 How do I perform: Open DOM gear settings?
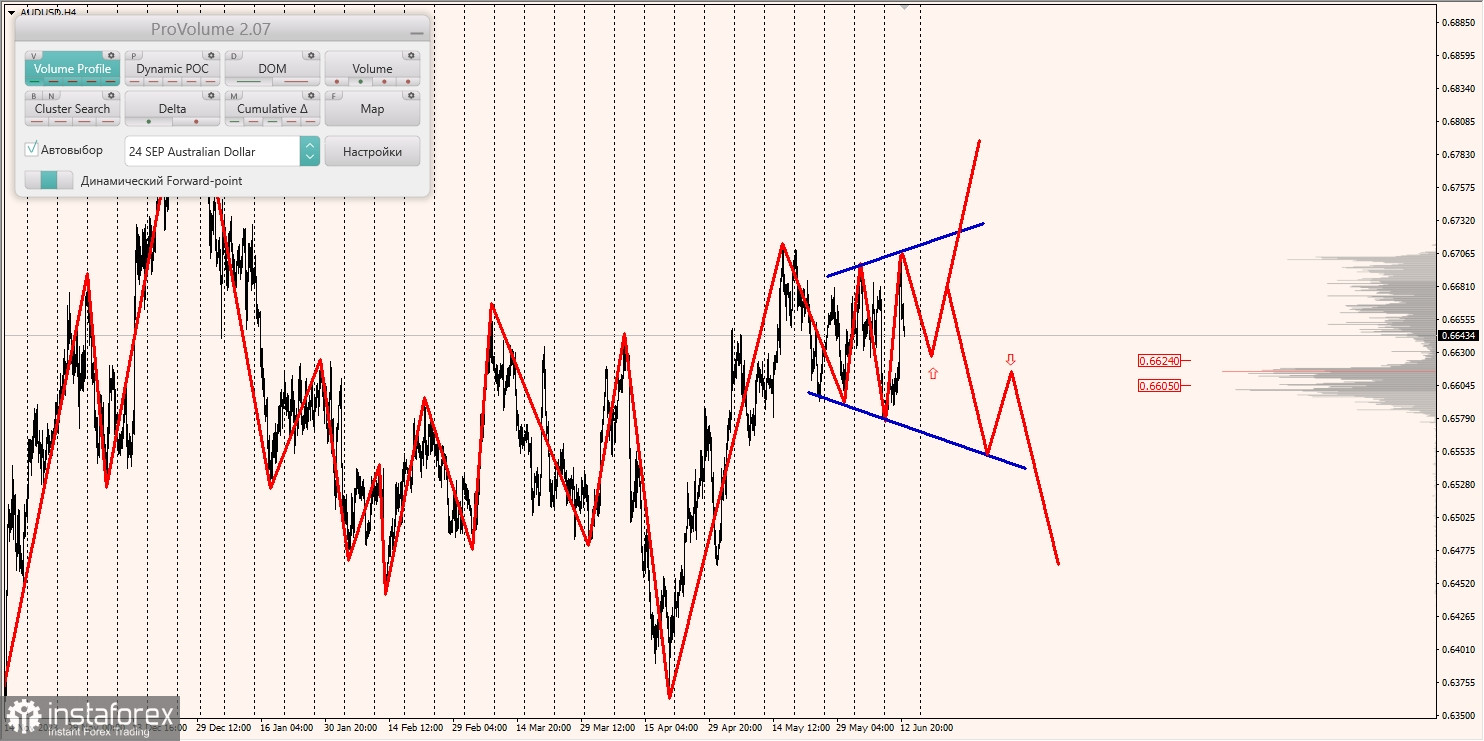311,55
